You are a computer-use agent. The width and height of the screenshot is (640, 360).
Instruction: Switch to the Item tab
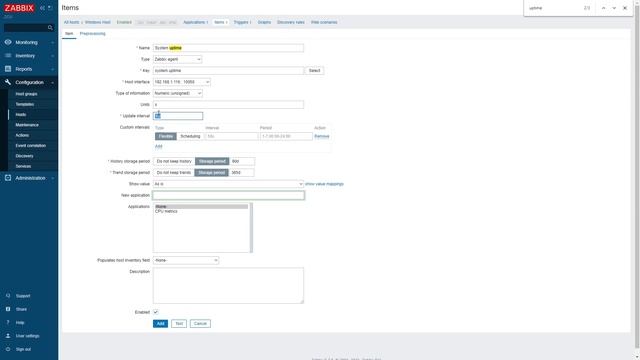69,33
